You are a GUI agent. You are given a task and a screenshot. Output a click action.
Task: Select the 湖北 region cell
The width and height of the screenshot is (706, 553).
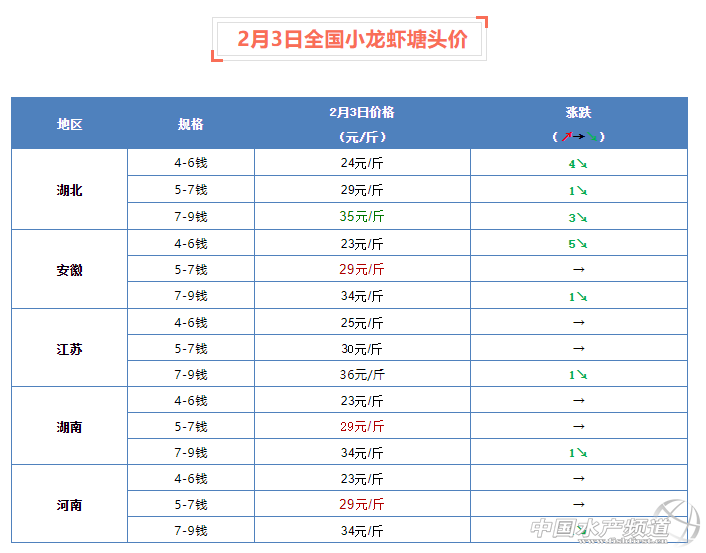coord(69,190)
